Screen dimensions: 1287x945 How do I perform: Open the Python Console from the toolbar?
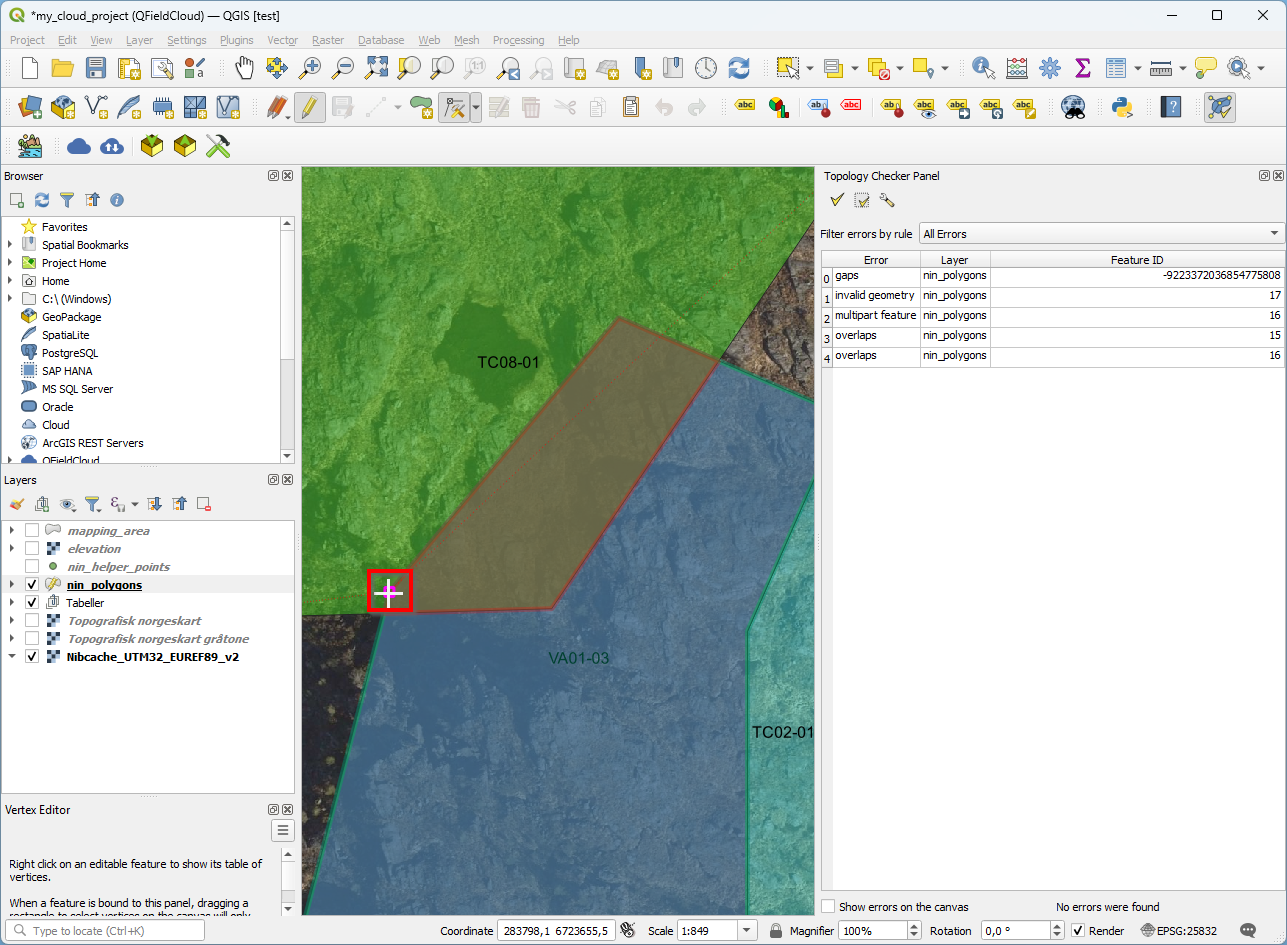point(1121,107)
